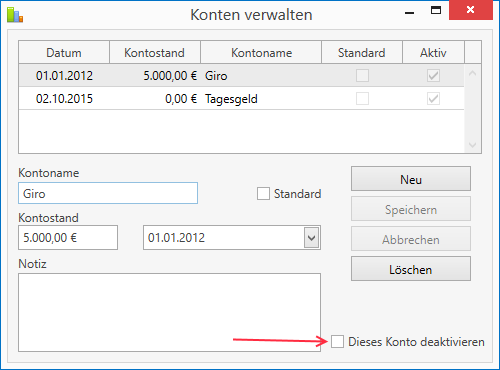Create a new account with Neu
The width and height of the screenshot is (500, 370).
click(411, 179)
